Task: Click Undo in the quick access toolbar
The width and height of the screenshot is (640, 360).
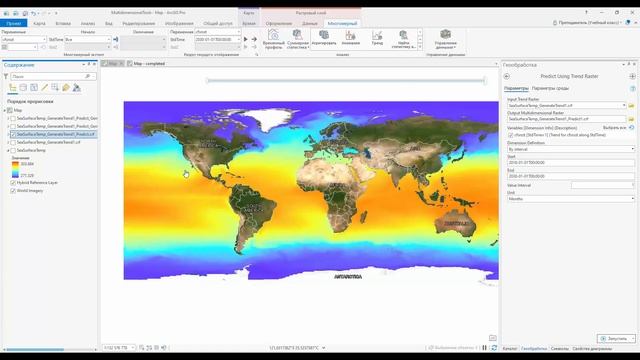Action: click(x=34, y=13)
